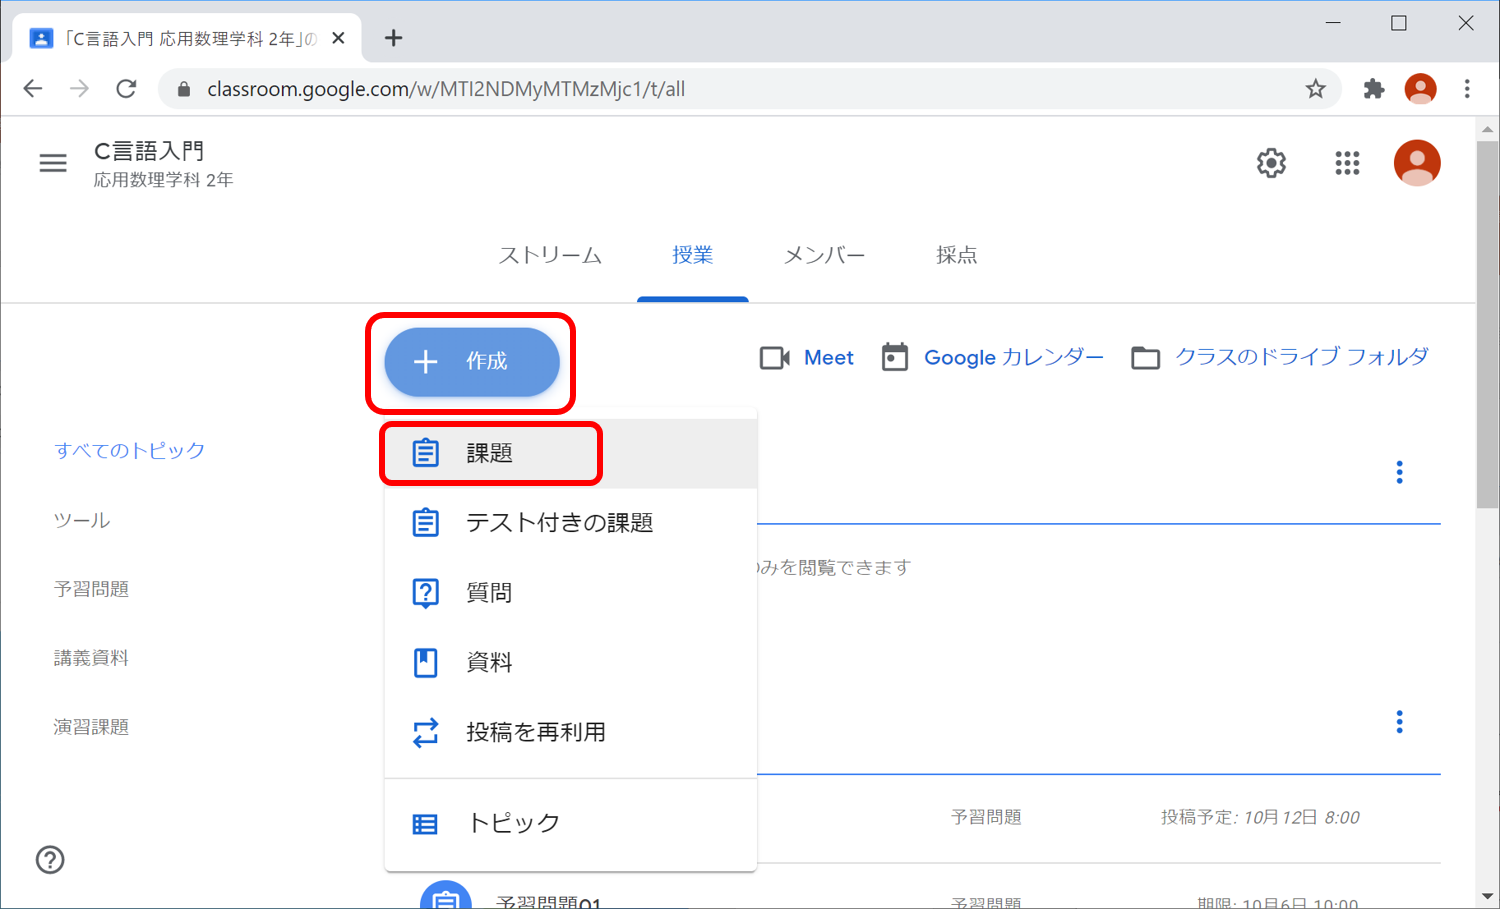Select 質問 from the create menu
Viewport: 1500px width, 909px height.
(x=571, y=593)
